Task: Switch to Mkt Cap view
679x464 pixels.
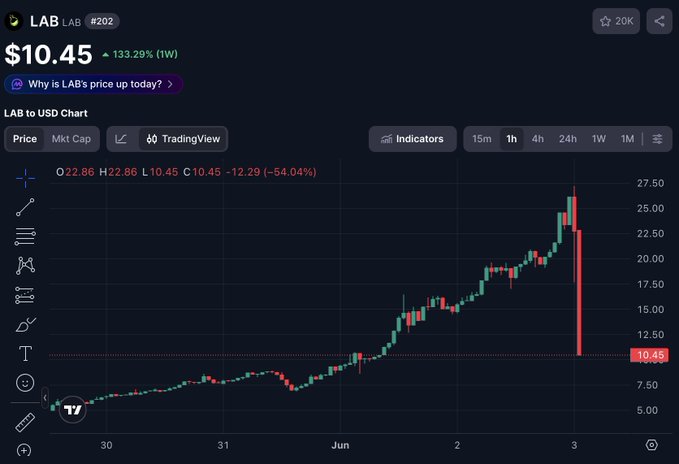Action: coord(71,139)
